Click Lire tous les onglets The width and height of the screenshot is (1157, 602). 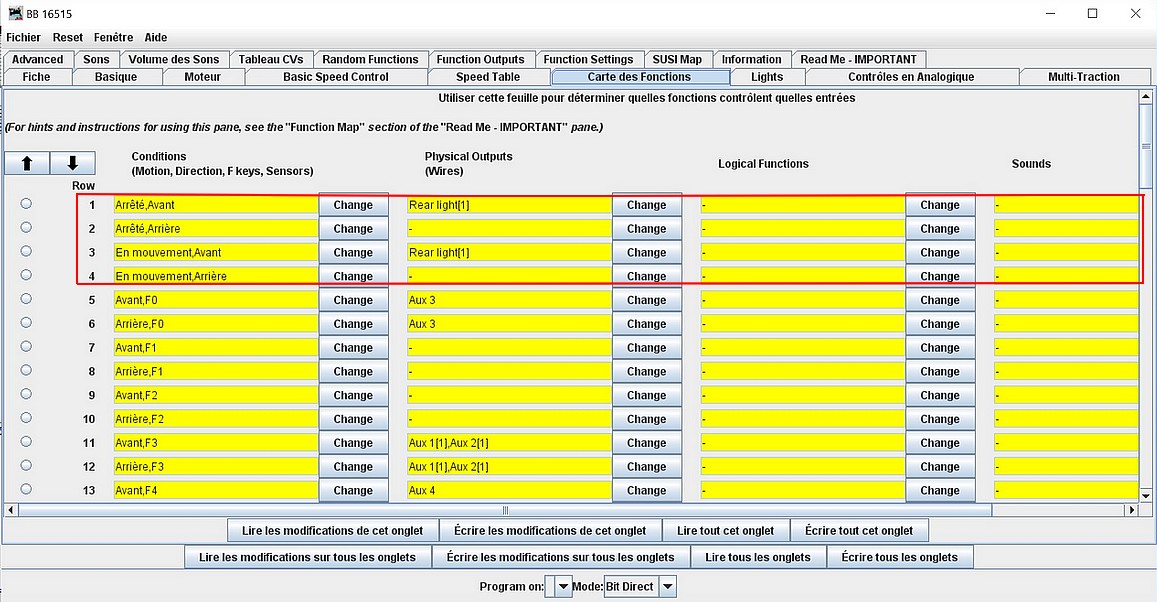(x=758, y=557)
